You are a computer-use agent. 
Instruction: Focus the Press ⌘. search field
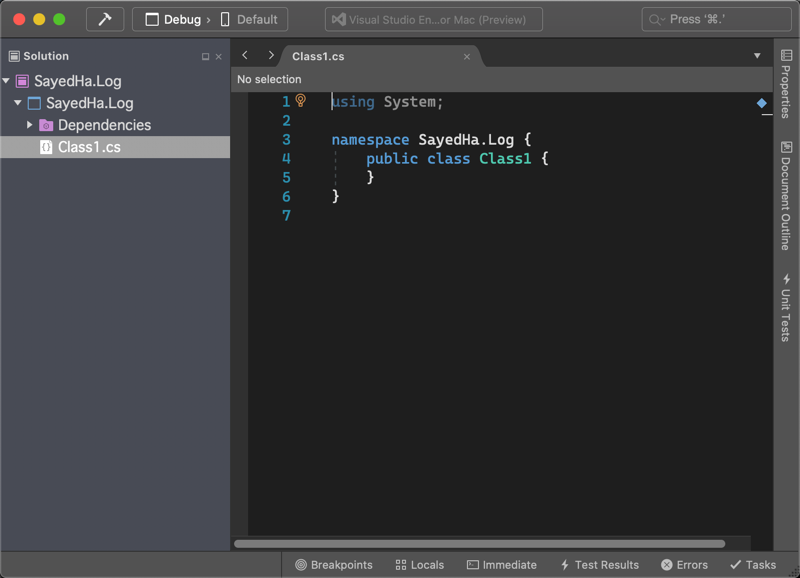click(716, 19)
